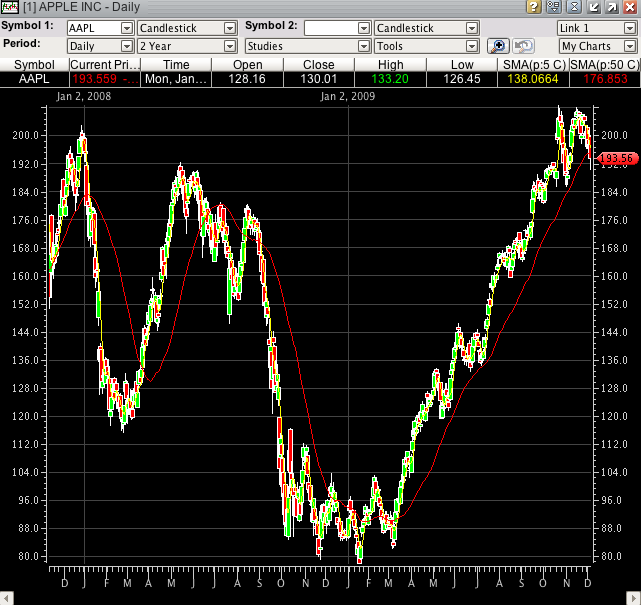Click the chart window icon in title bar
The width and height of the screenshot is (641, 605).
8,7
